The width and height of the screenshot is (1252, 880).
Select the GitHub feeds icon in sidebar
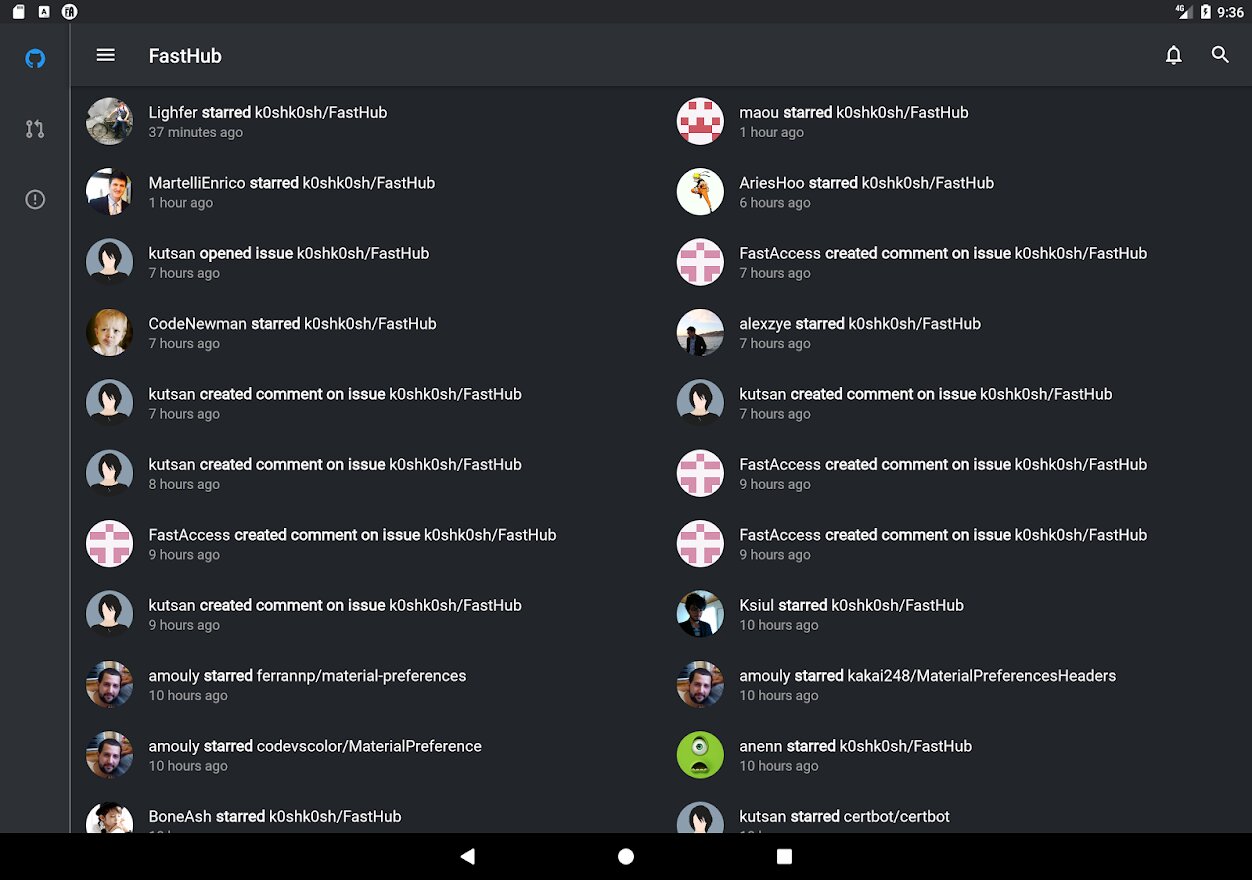point(35,59)
